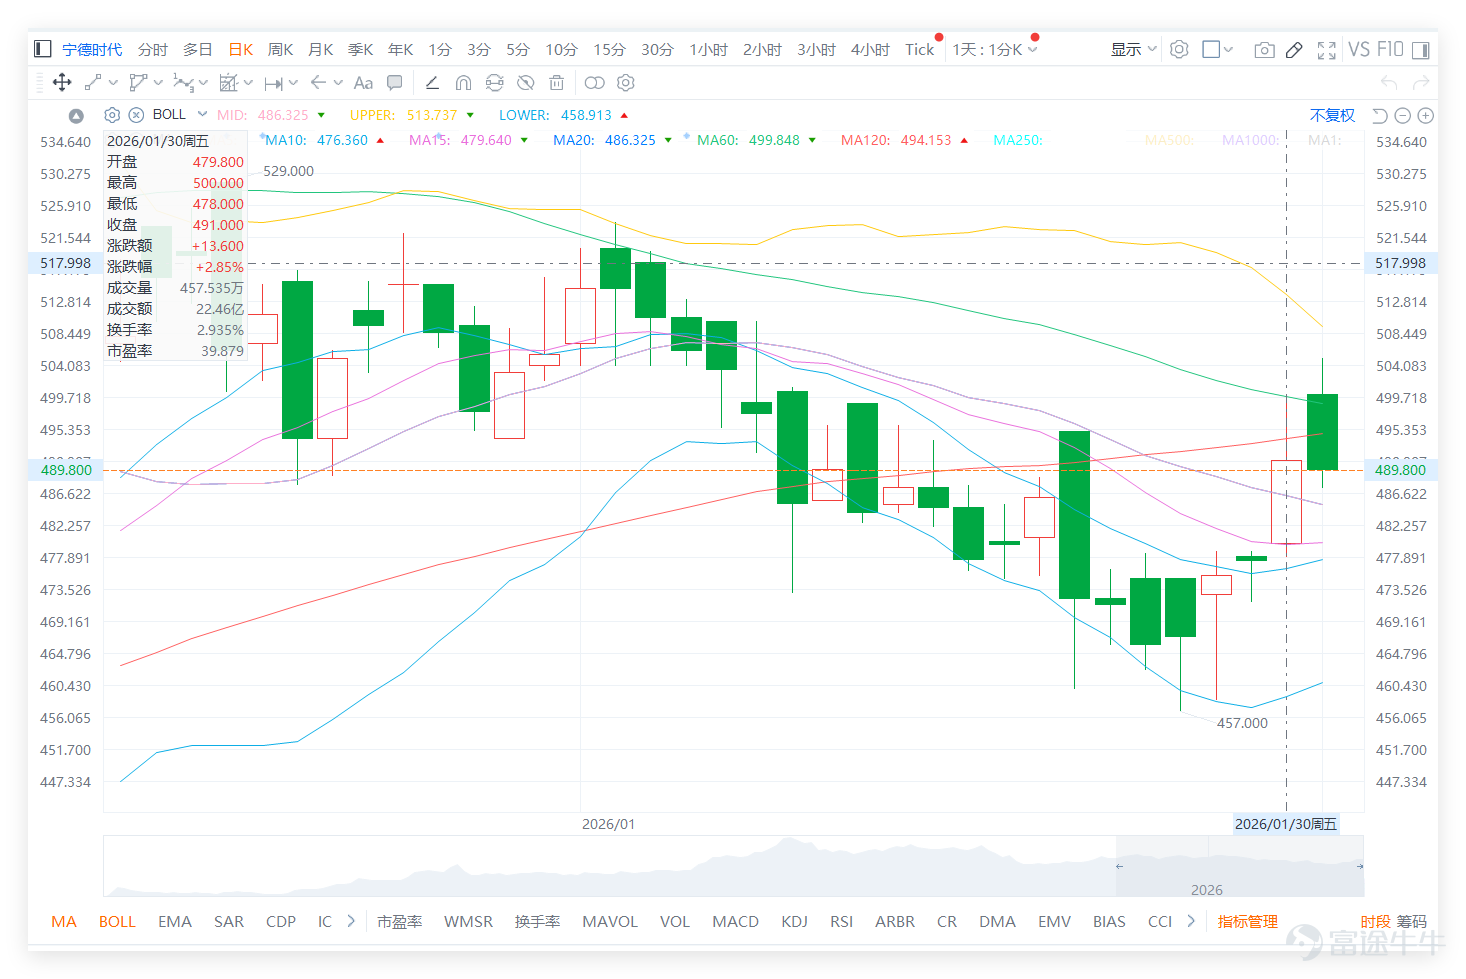The image size is (1466, 979).
Task: Reset chart zoom with rotate icon
Action: pyautogui.click(x=1380, y=115)
